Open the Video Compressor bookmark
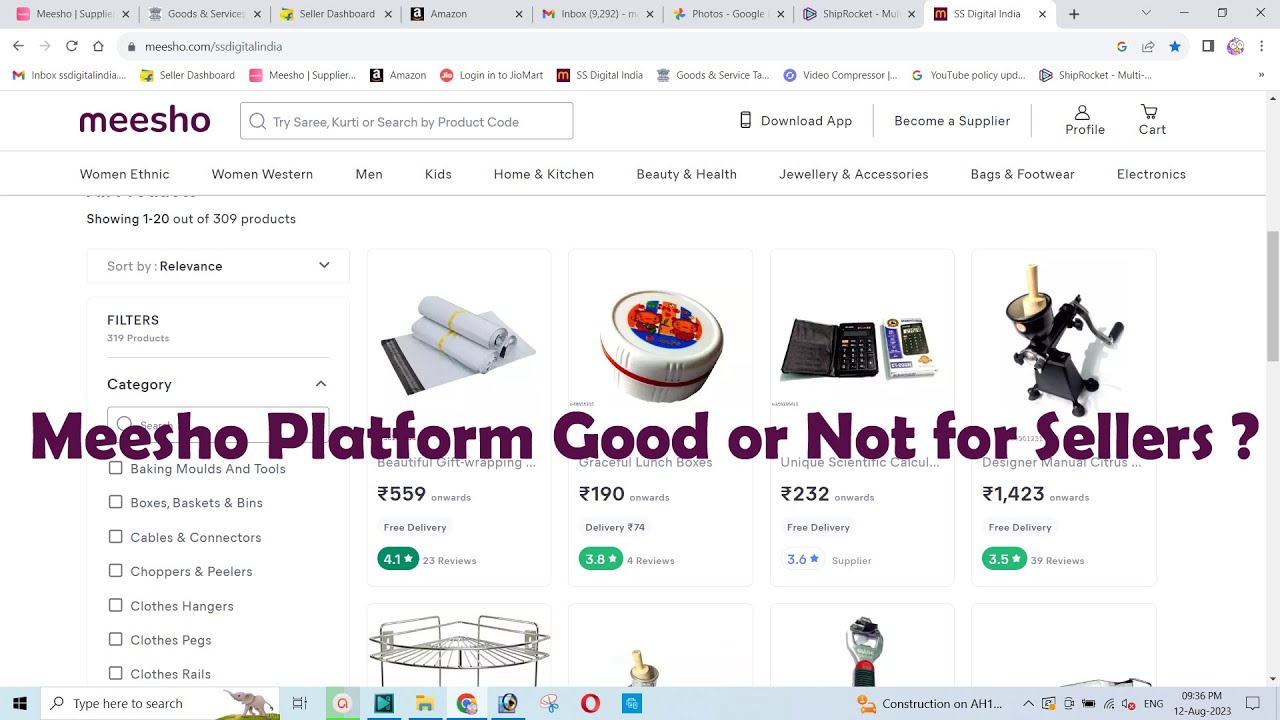 coord(840,75)
